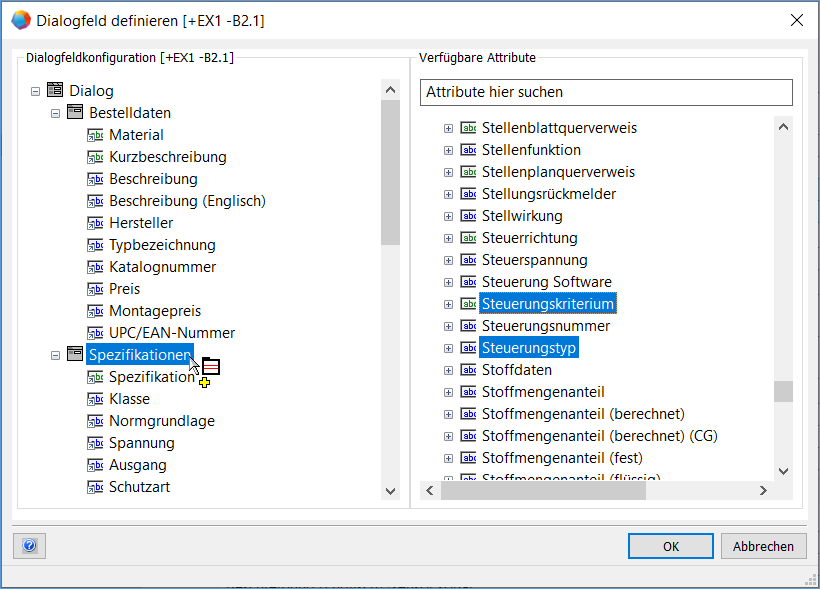Select the Normgrundlage field entry
820x589 pixels.
(161, 421)
